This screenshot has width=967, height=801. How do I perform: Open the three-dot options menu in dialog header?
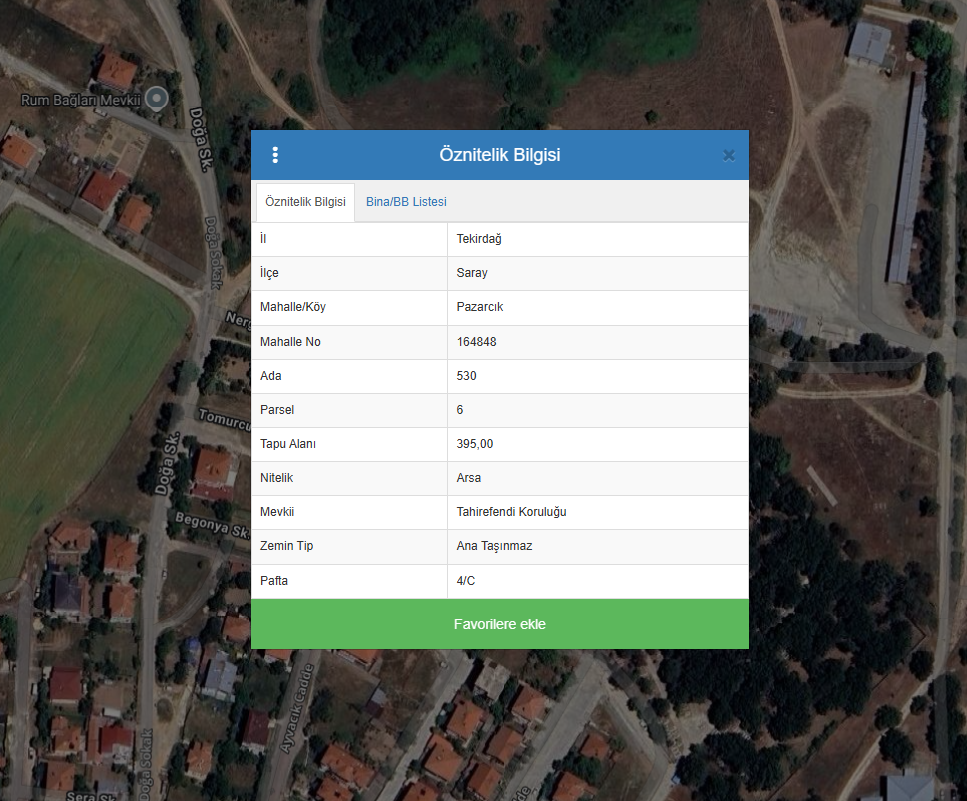[x=275, y=155]
